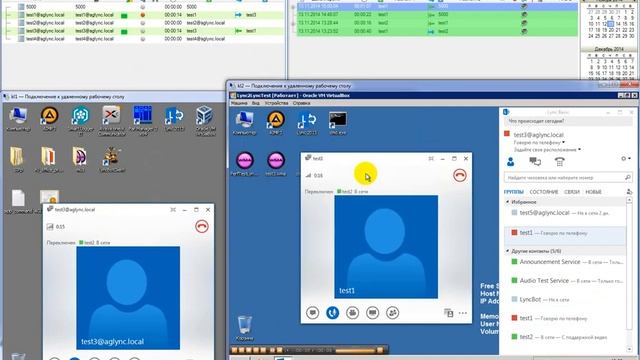Viewport: 640px width, 360px height.
Task: Select the test2 contact in Lync list
Action: click(x=565, y=337)
